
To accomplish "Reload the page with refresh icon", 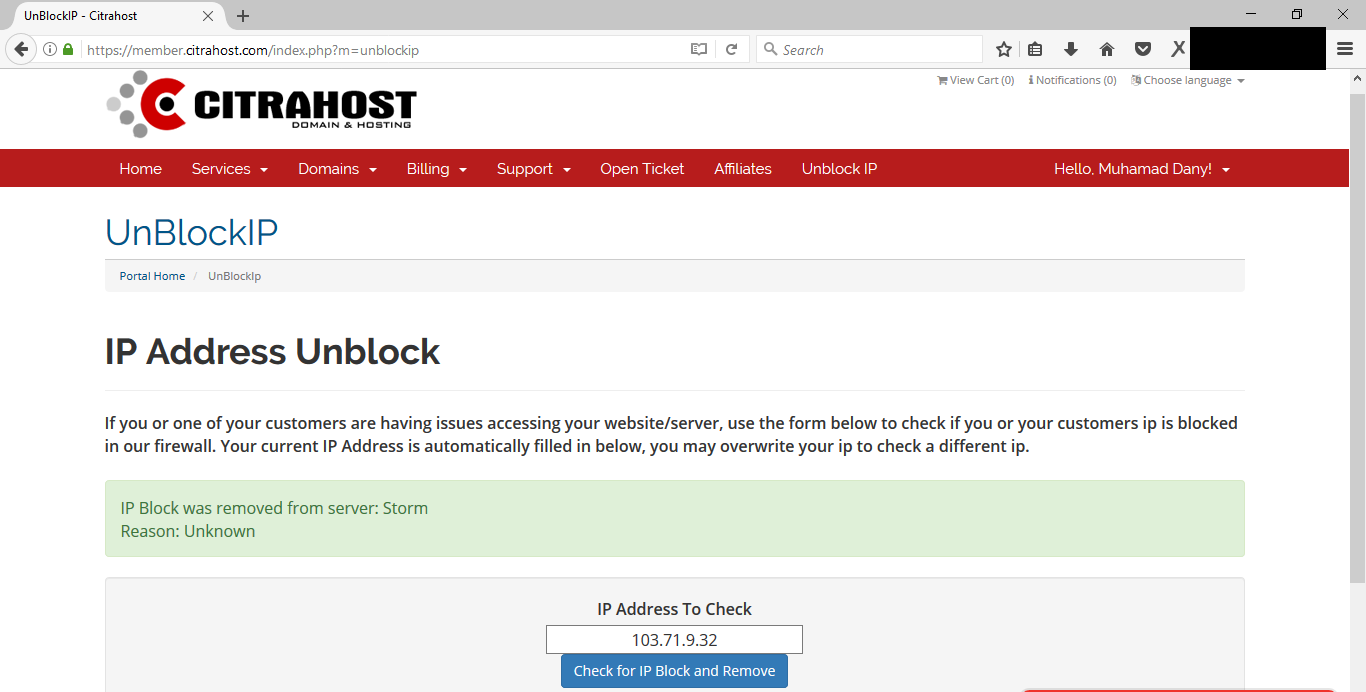I will [x=732, y=49].
